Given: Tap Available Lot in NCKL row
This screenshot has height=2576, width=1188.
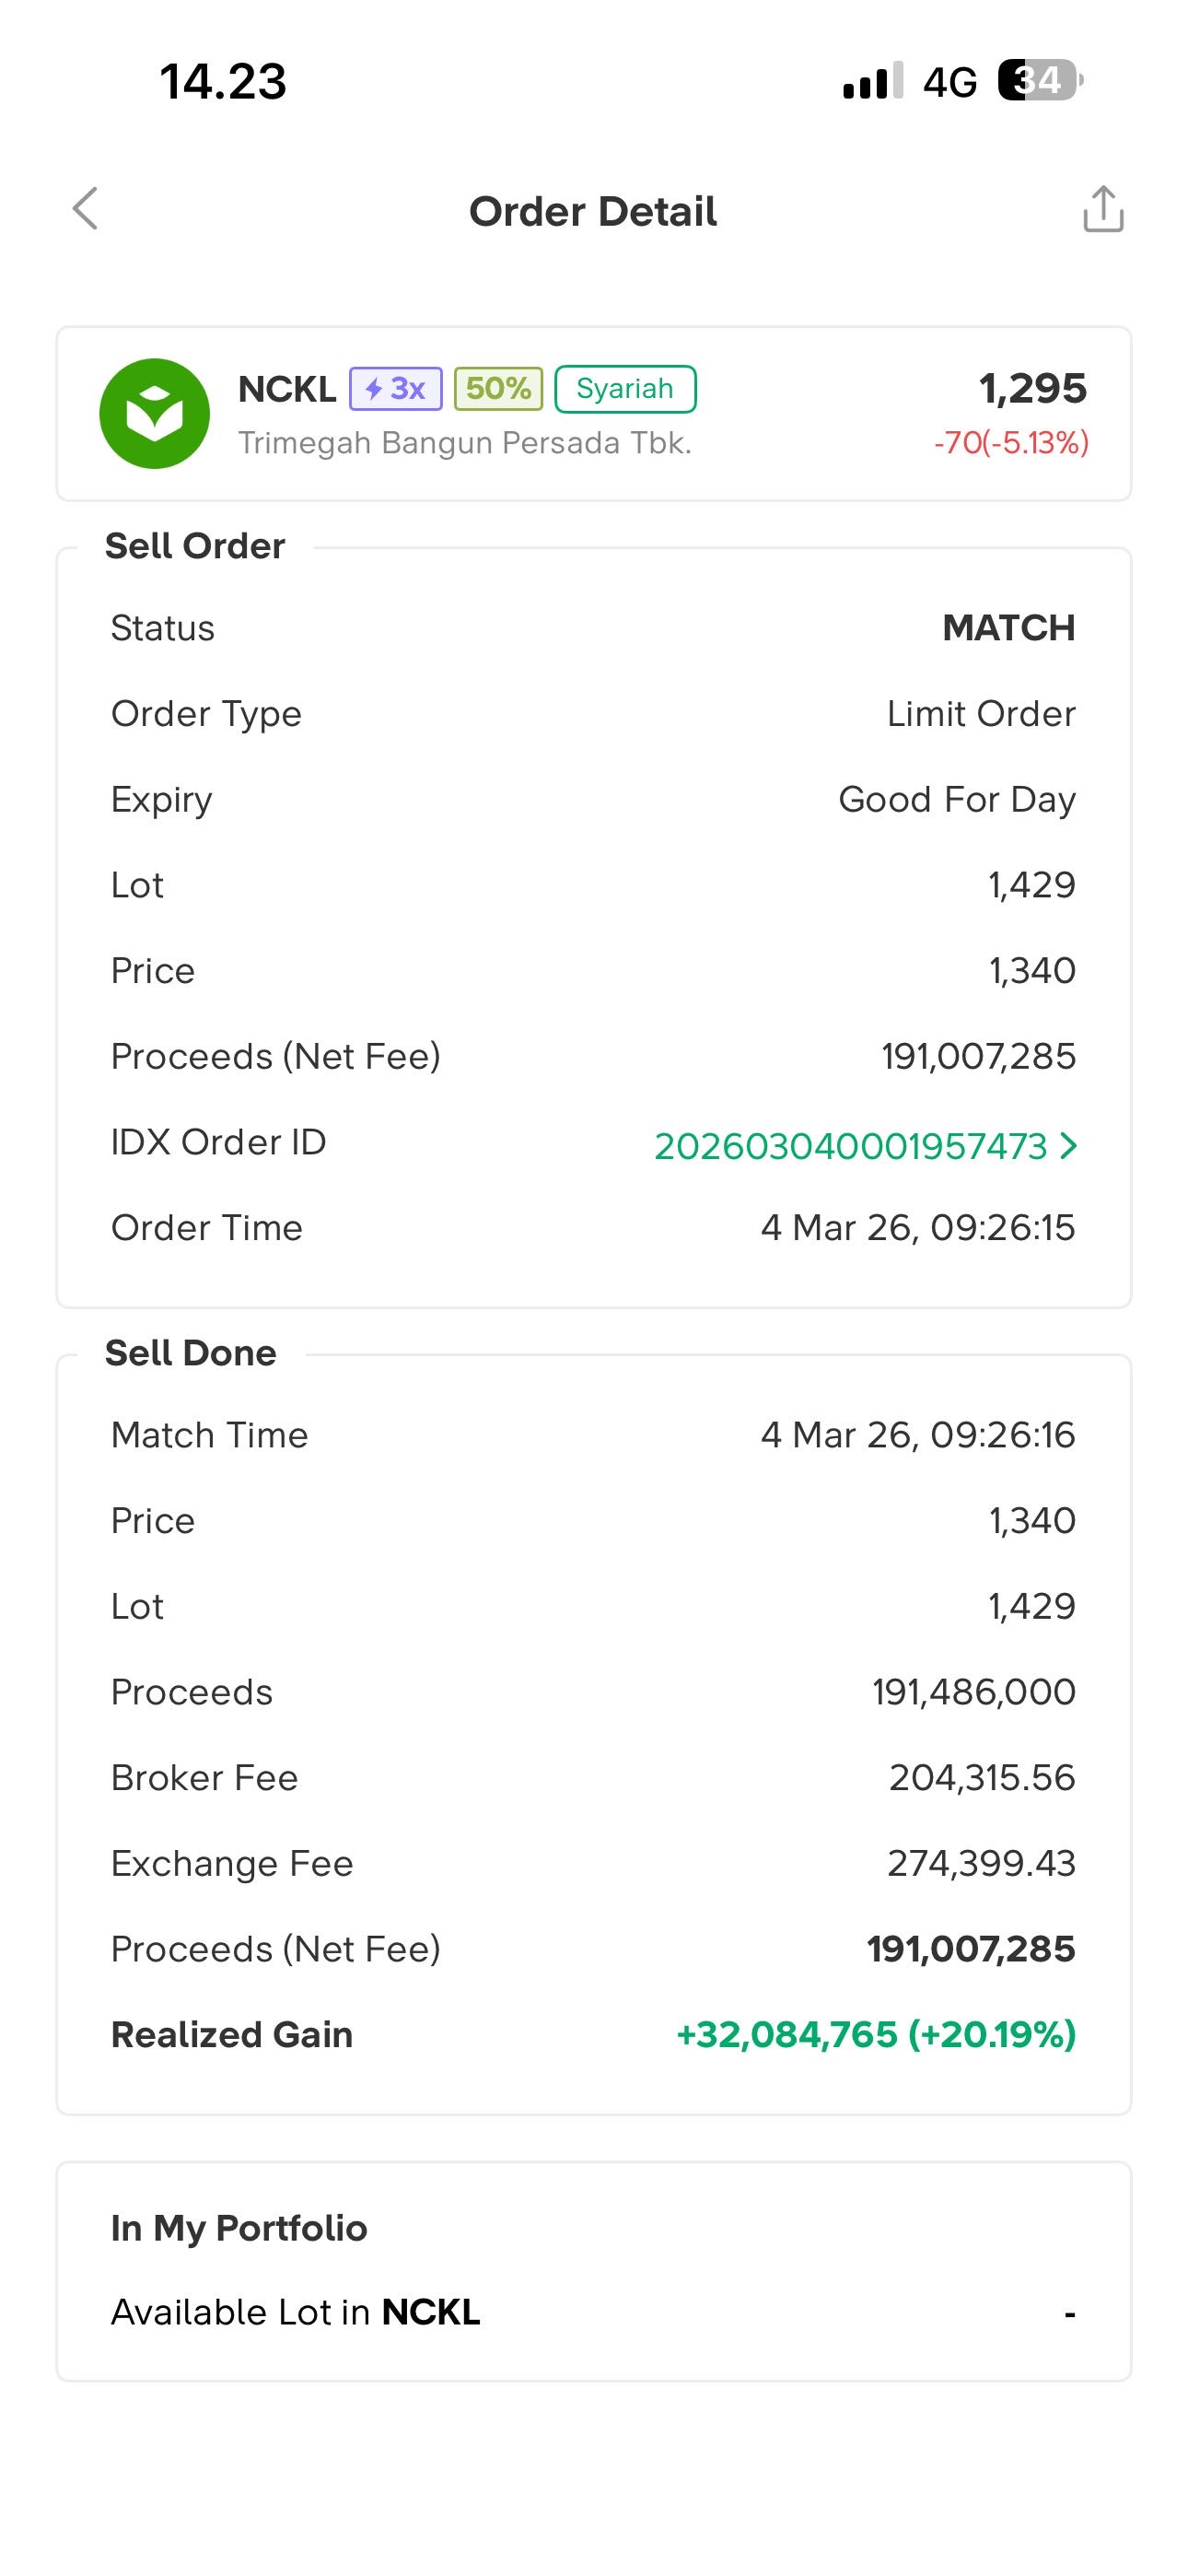Looking at the screenshot, I should (x=295, y=2312).
